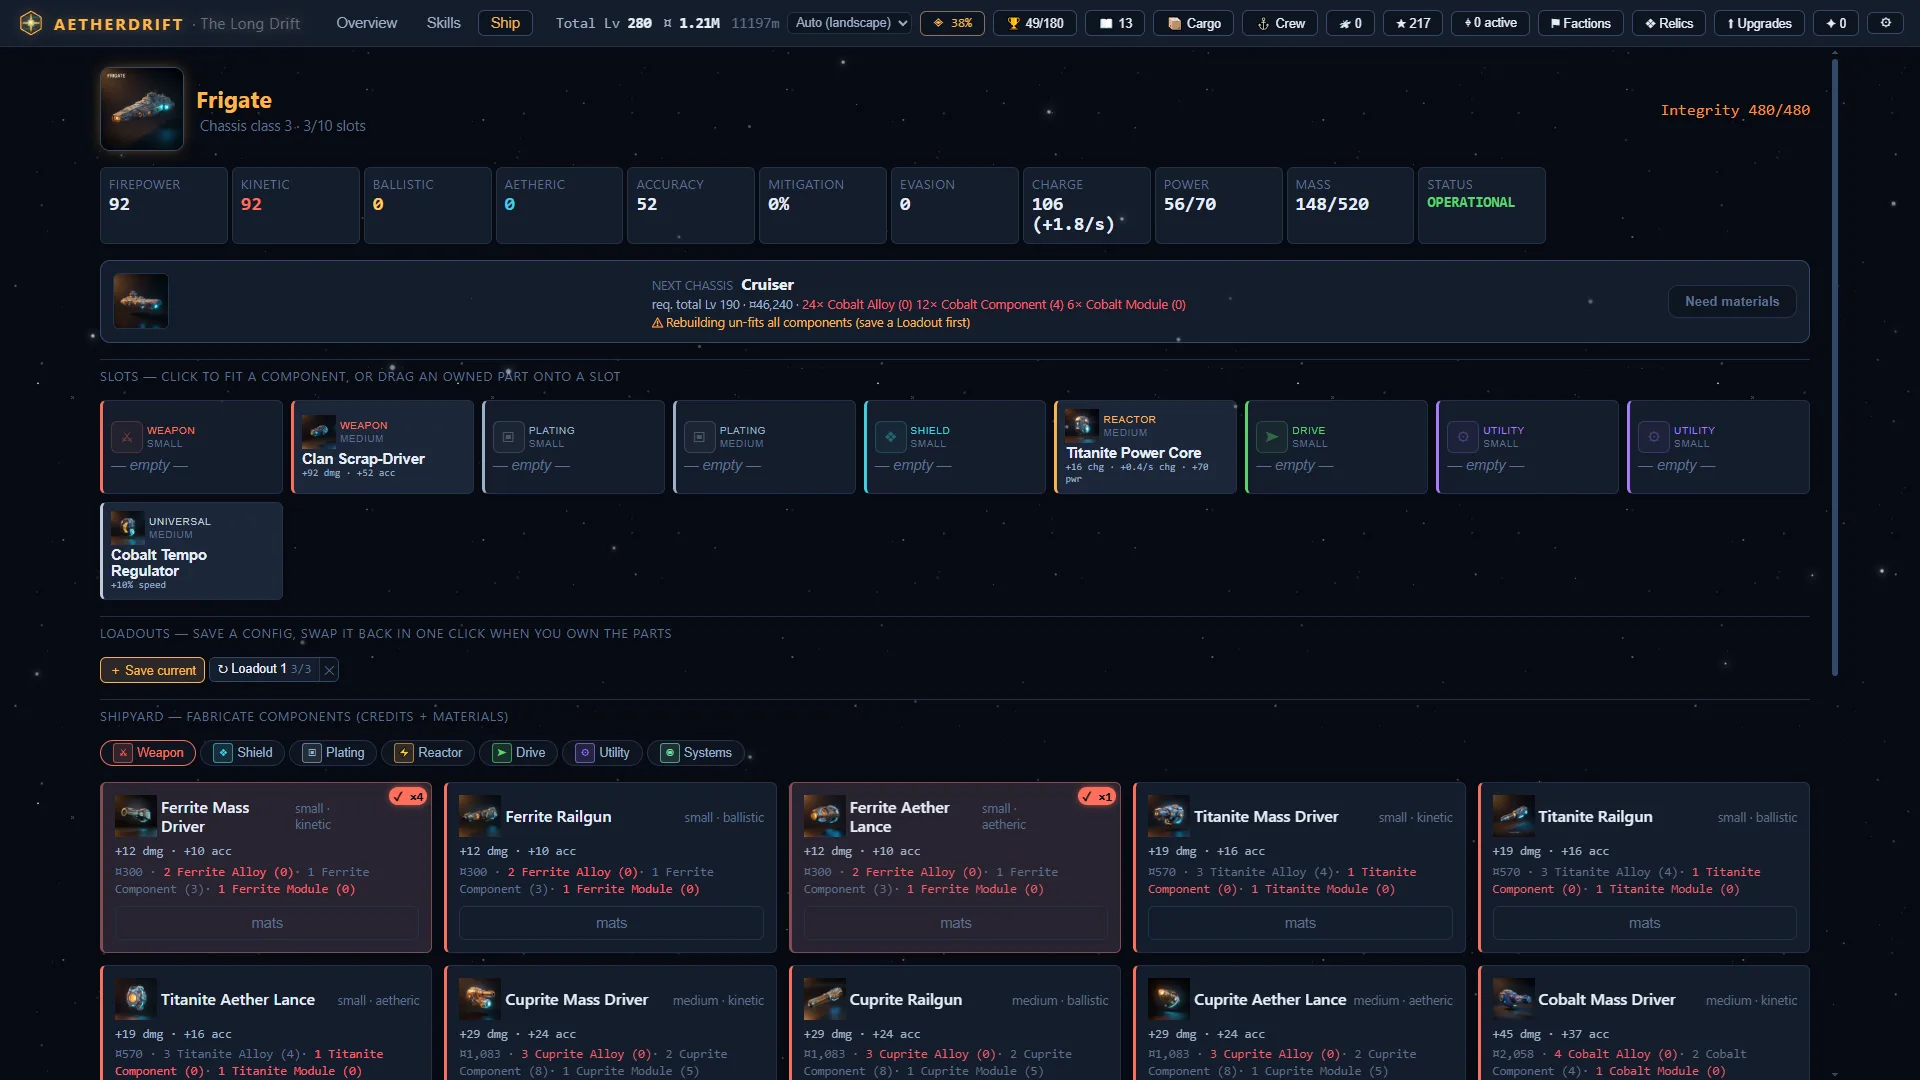The height and width of the screenshot is (1080, 1920).
Task: Filter shipyard by Drive
Action: [x=518, y=753]
